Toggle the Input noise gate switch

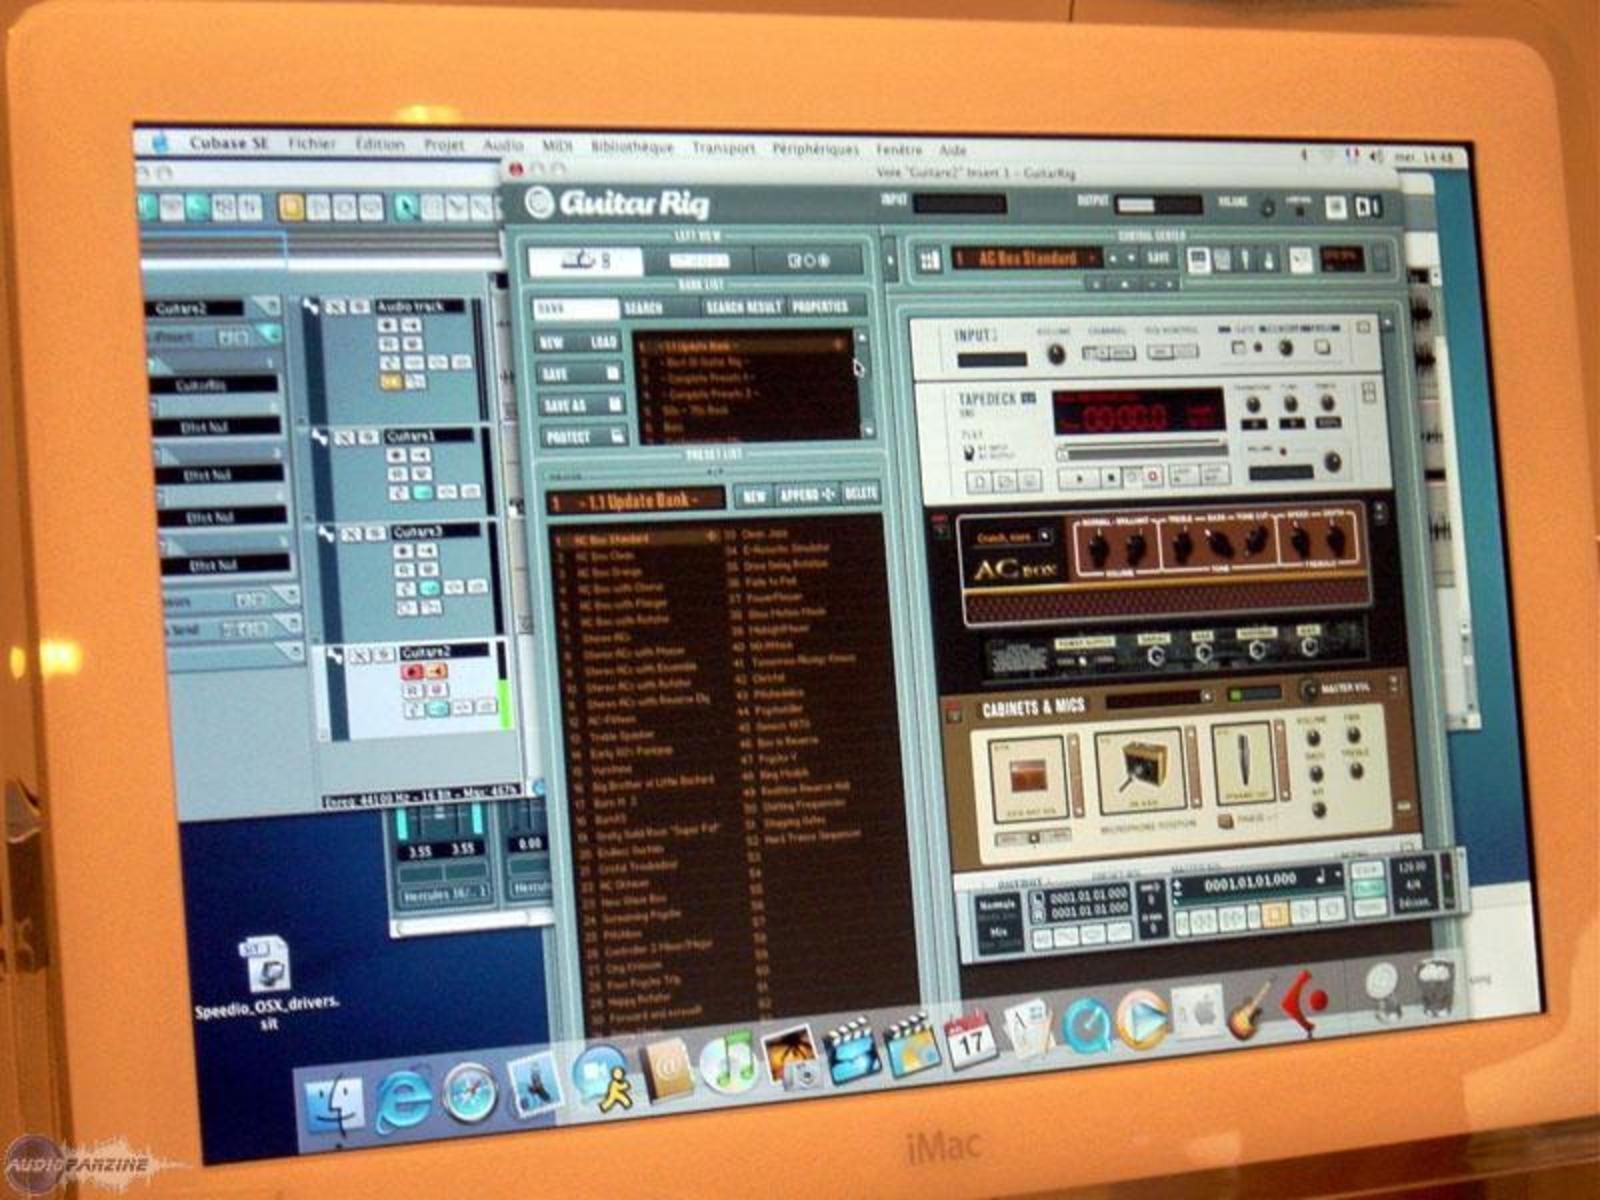[x=1238, y=348]
